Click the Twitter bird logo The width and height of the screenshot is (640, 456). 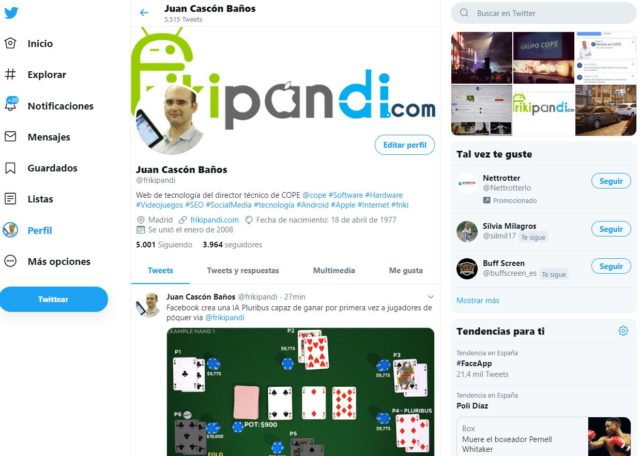click(x=11, y=13)
